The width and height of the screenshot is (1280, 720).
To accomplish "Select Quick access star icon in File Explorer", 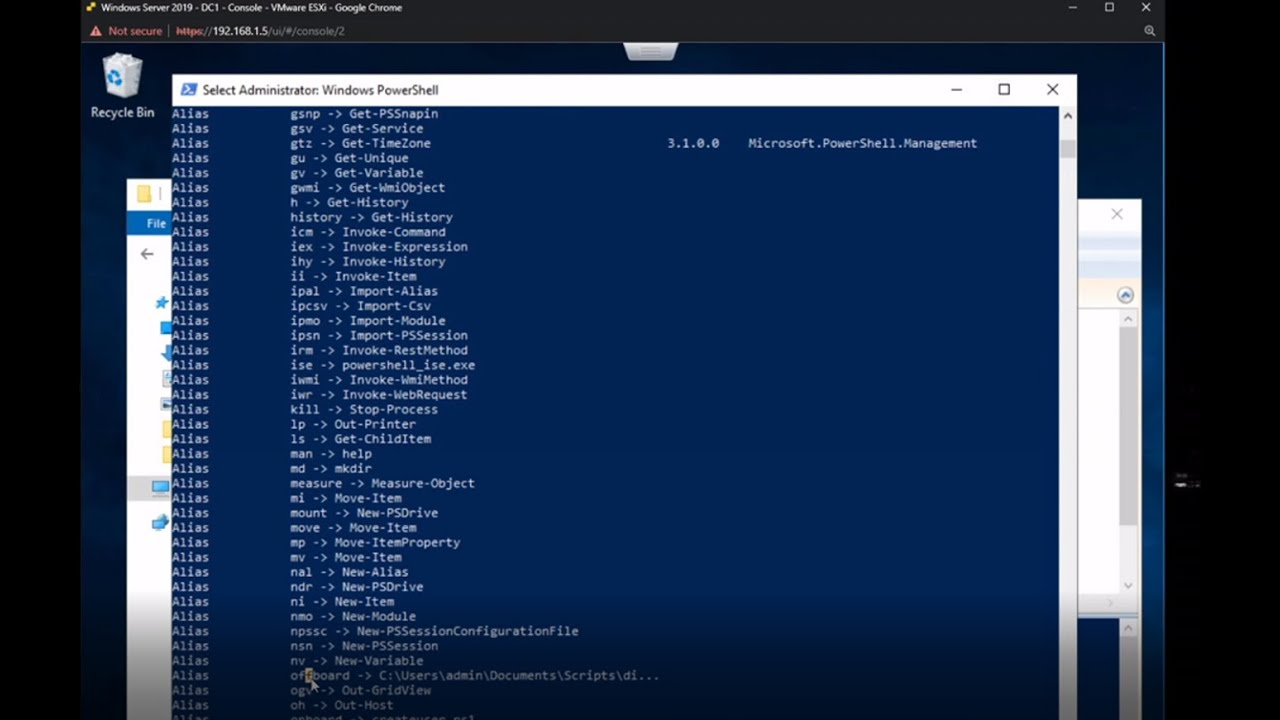I will (x=161, y=303).
